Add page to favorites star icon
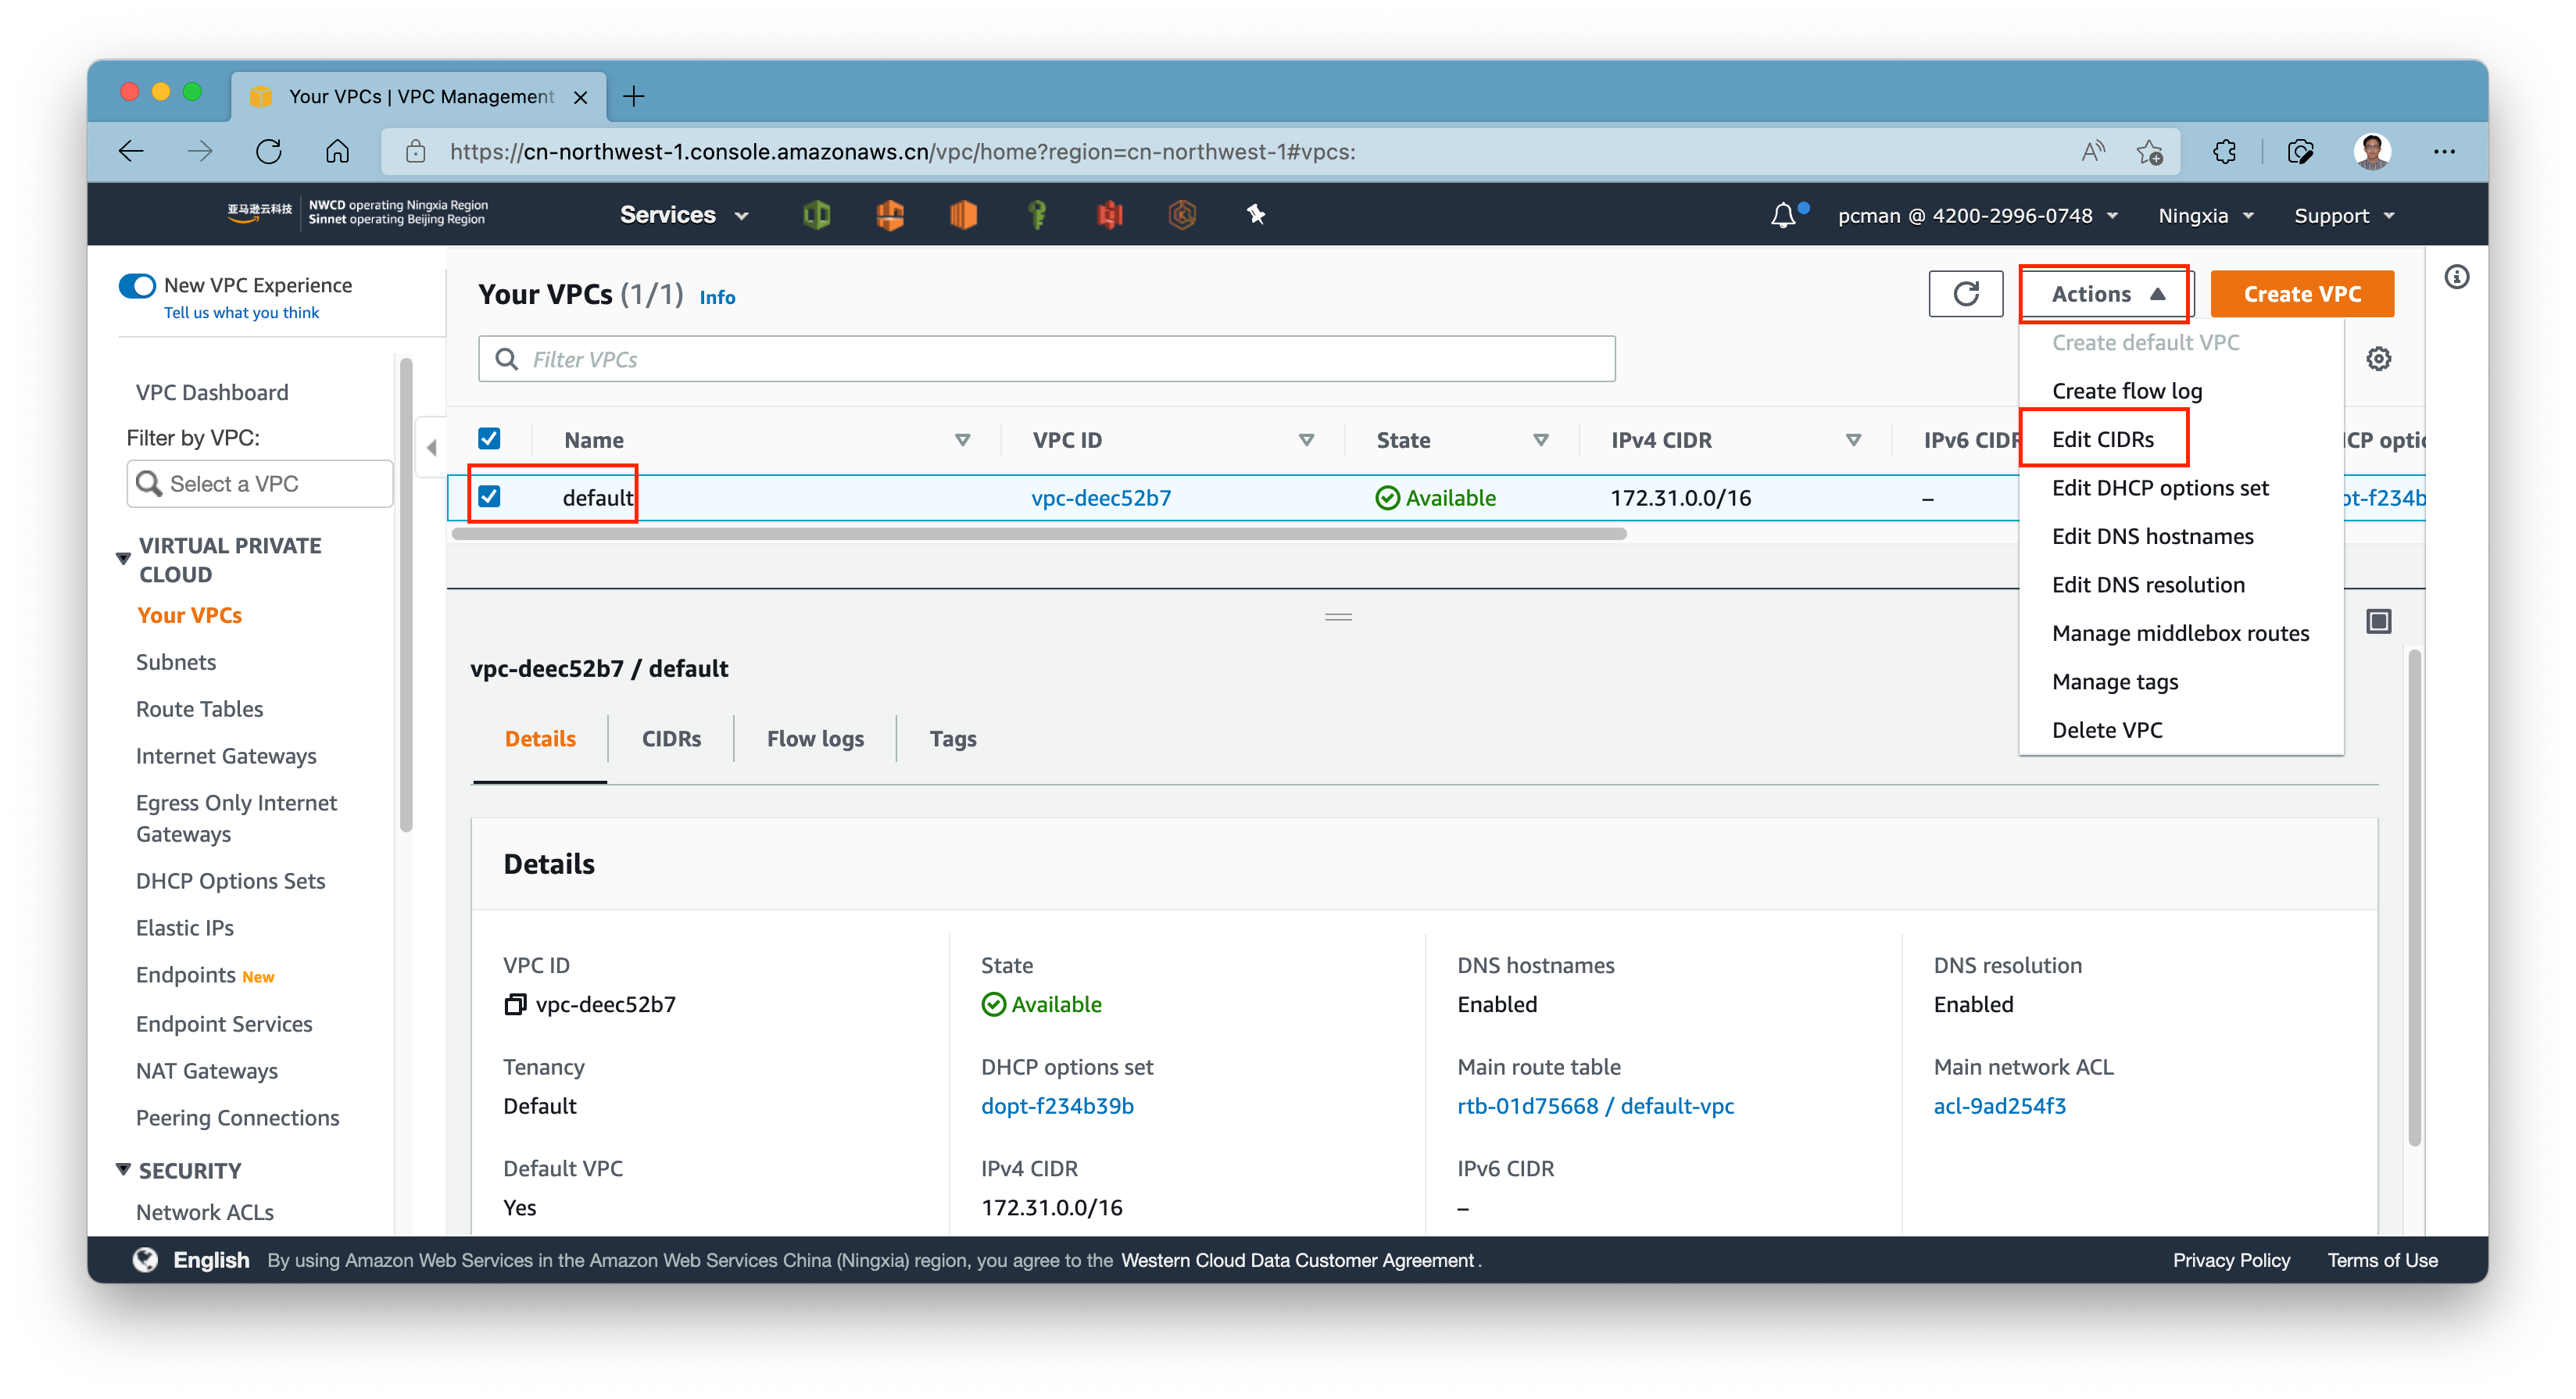2576x1399 pixels. [x=2149, y=152]
